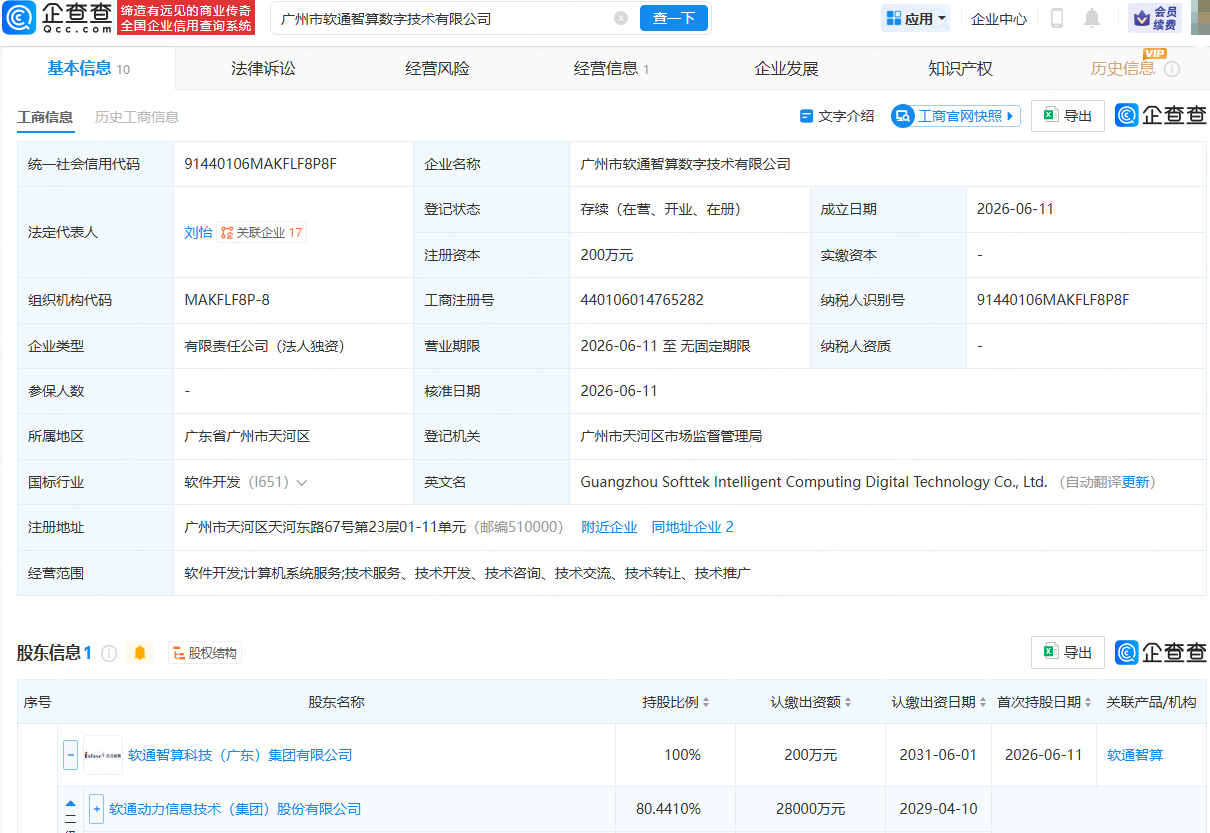
Task: Switch to 经营信息 tab
Action: tap(611, 68)
